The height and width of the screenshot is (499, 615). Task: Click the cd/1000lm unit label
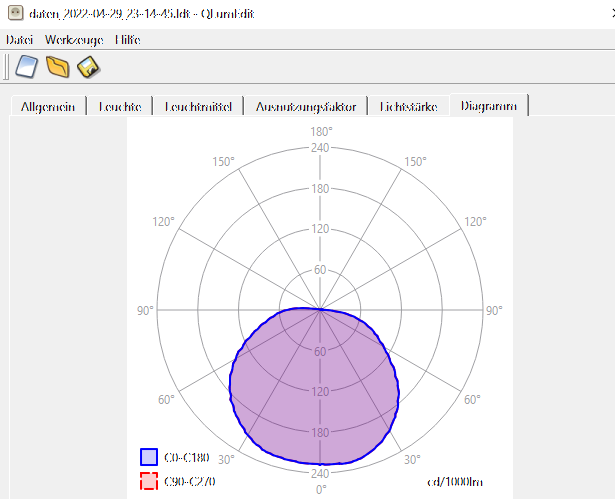[x=455, y=481]
